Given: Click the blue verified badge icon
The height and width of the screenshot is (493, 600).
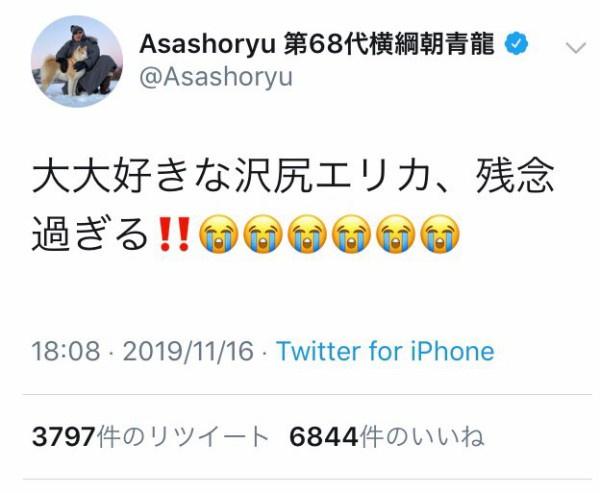Looking at the screenshot, I should (x=516, y=43).
